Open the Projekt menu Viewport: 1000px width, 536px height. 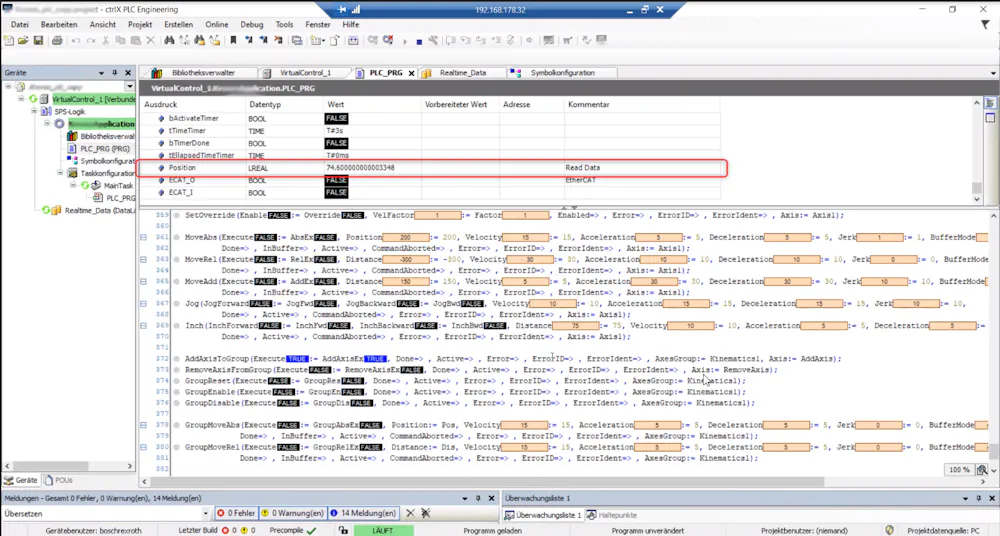coord(140,24)
